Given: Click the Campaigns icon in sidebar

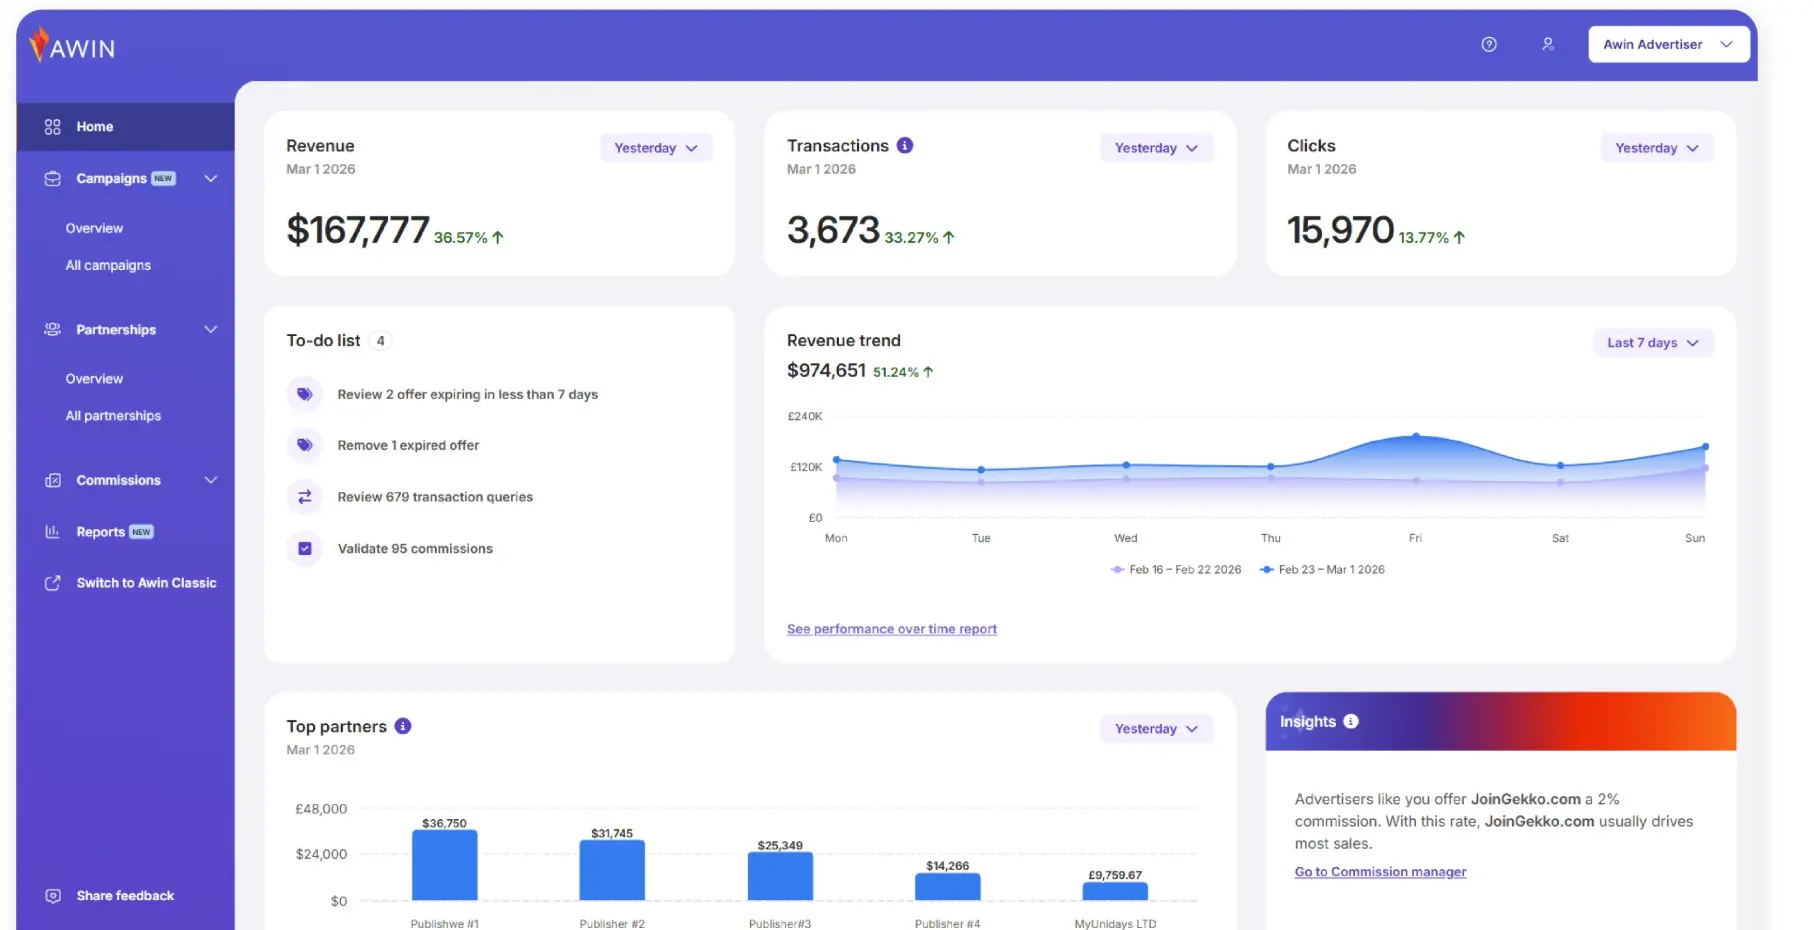Looking at the screenshot, I should coord(53,179).
